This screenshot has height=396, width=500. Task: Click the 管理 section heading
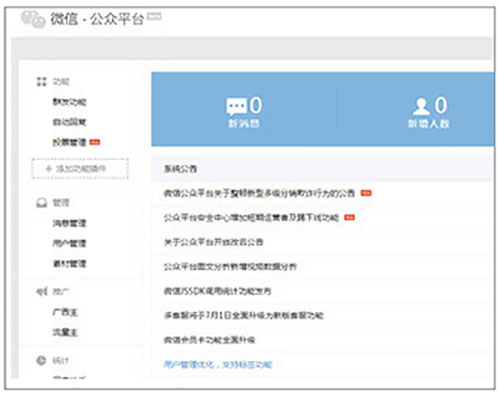pos(61,203)
